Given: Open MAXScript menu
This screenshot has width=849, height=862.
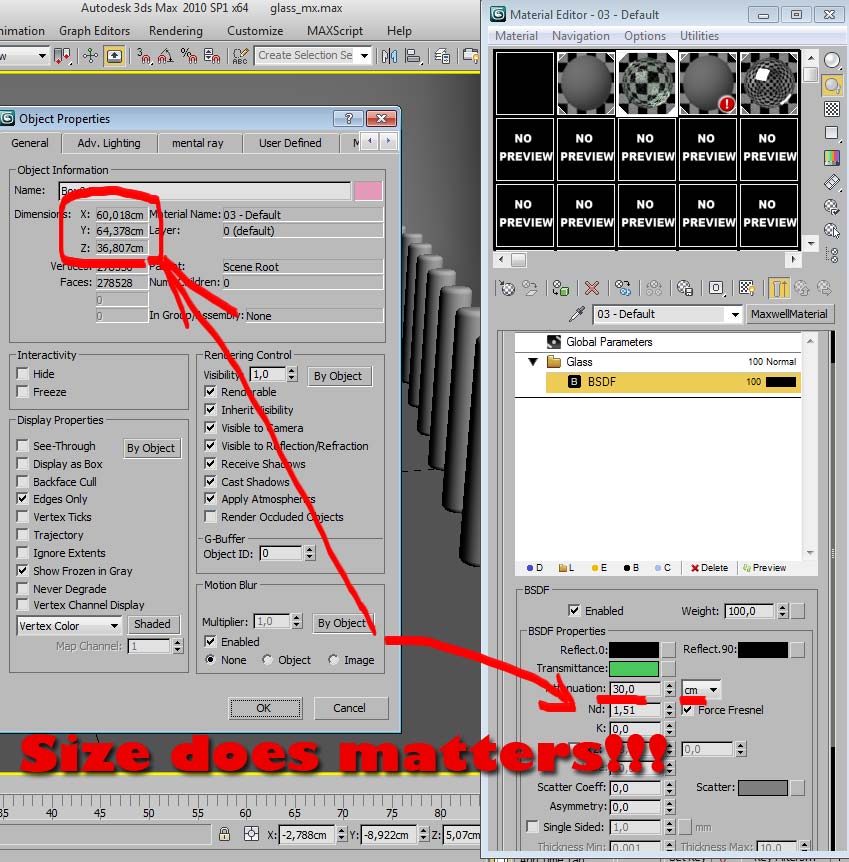Looking at the screenshot, I should (335, 31).
